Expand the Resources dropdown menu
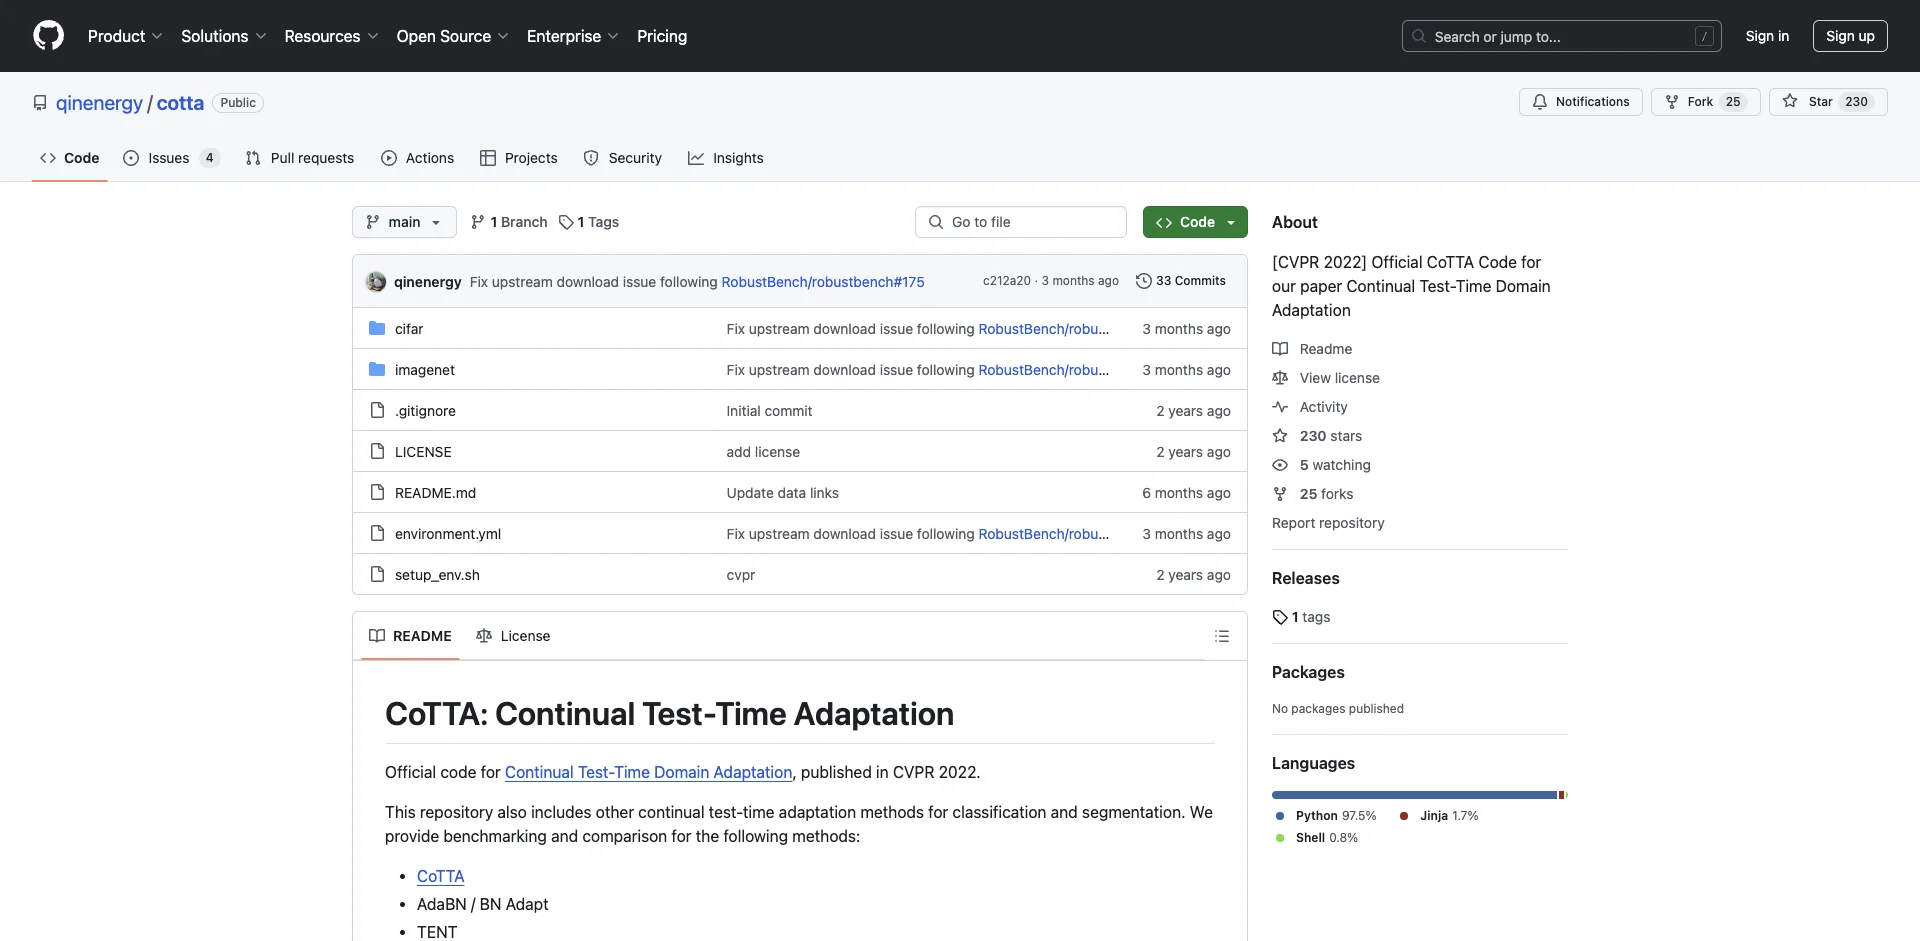 click(331, 36)
